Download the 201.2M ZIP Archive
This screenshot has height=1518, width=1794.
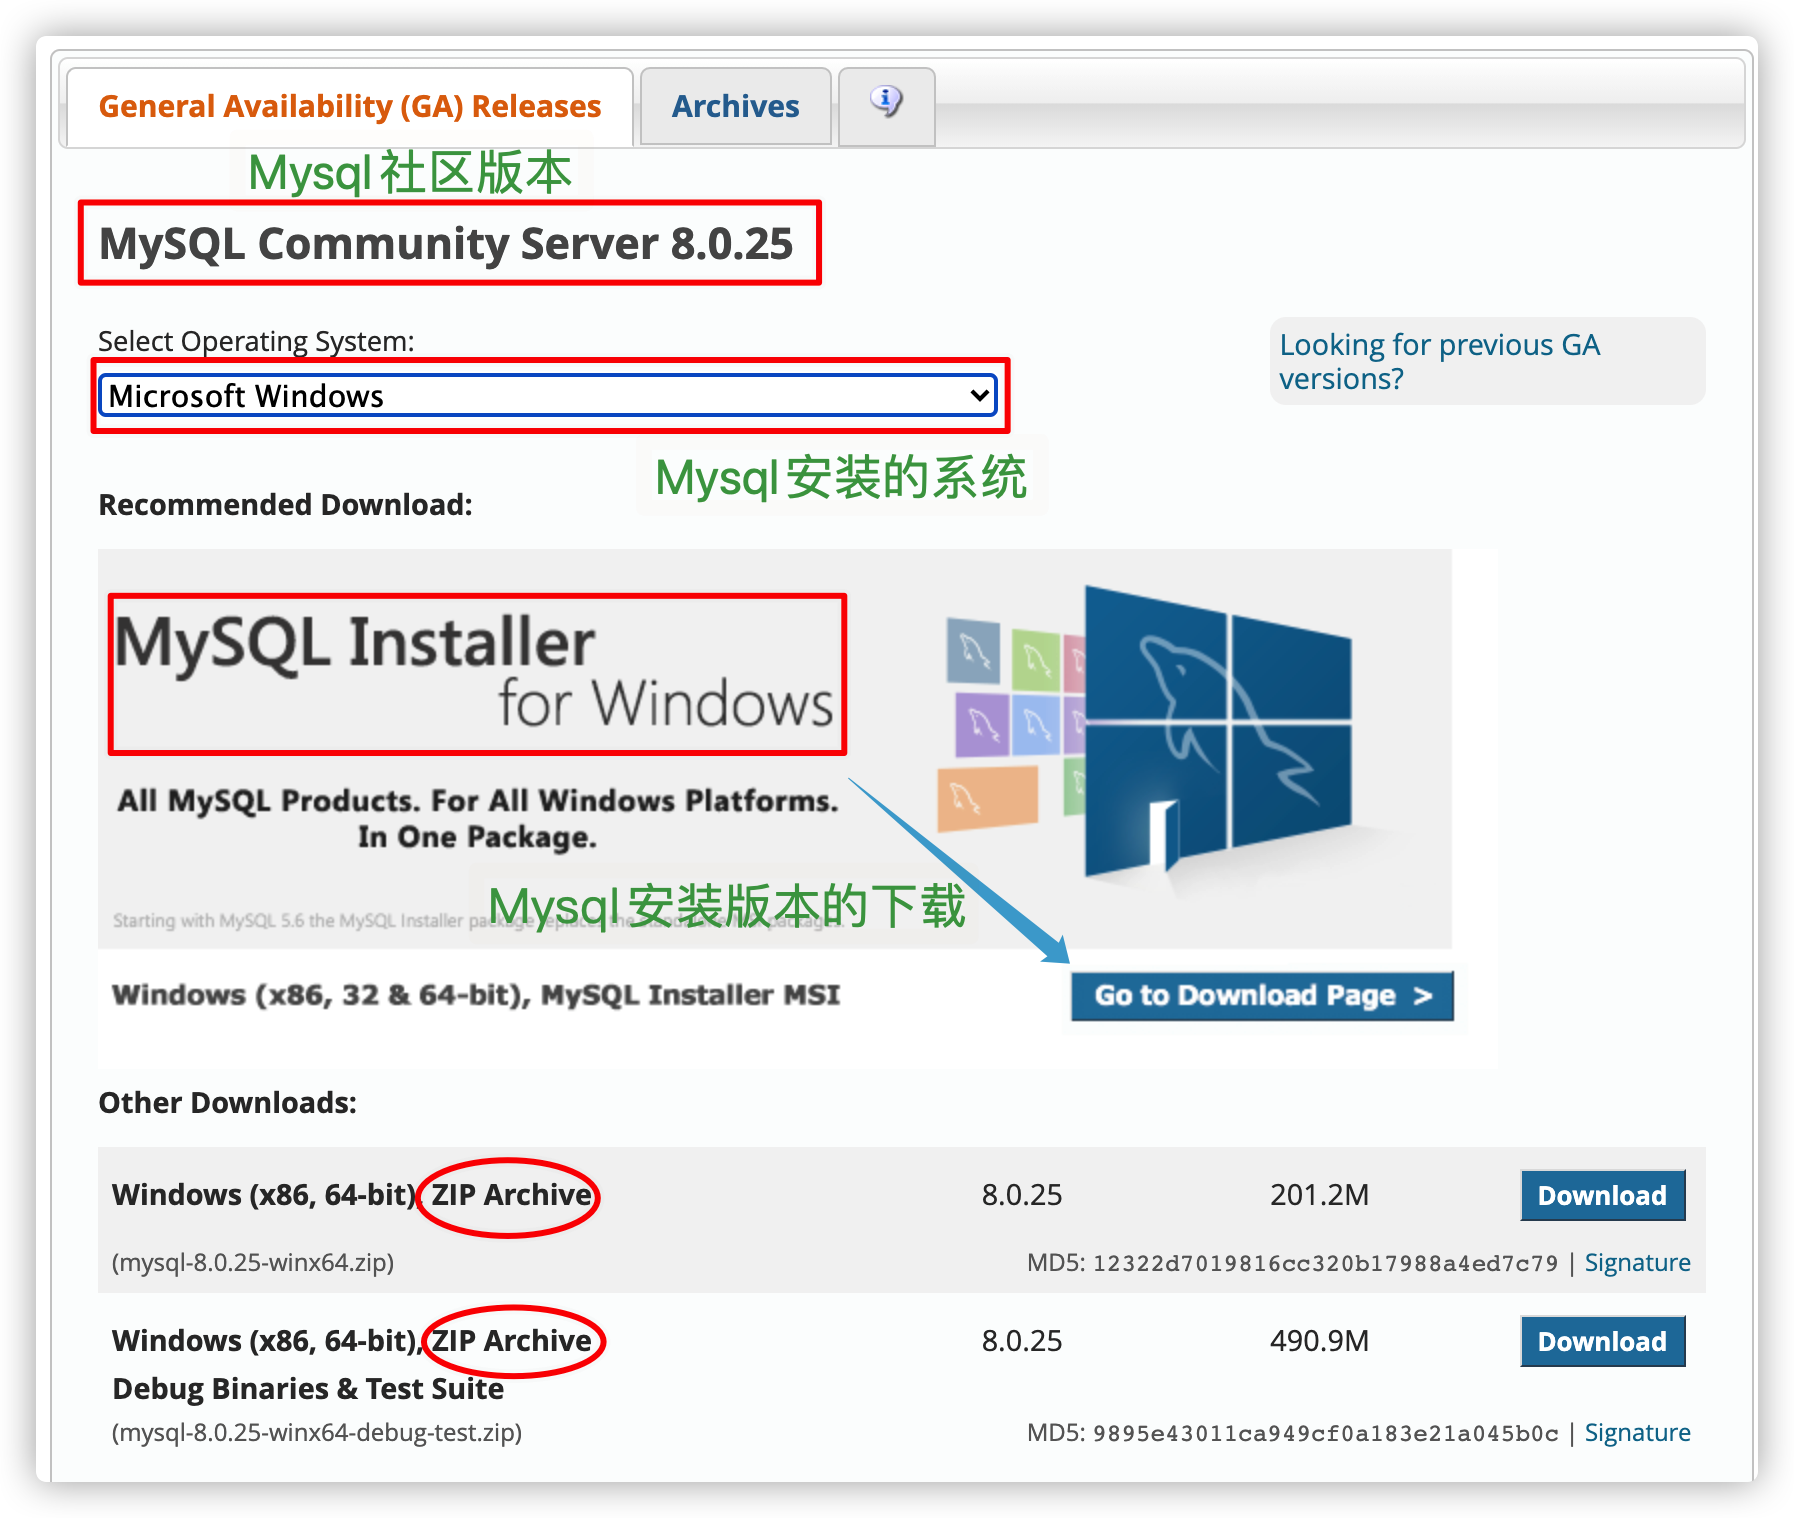coord(1602,1195)
